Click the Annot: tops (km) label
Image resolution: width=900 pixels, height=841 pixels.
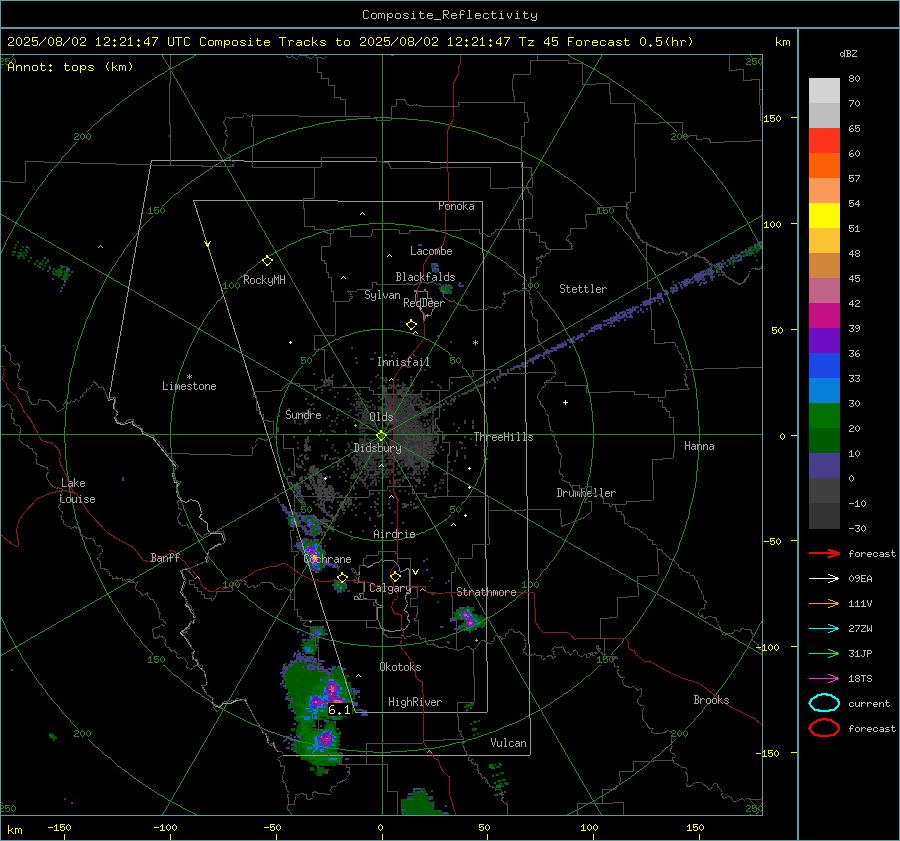(x=70, y=67)
